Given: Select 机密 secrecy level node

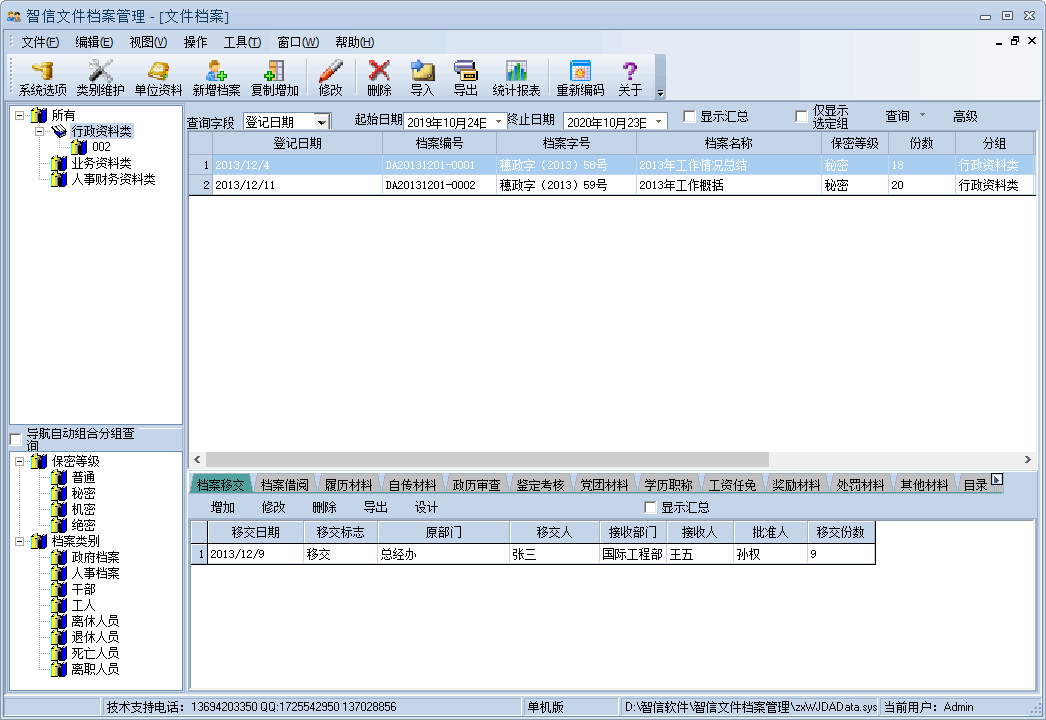Looking at the screenshot, I should point(83,509).
